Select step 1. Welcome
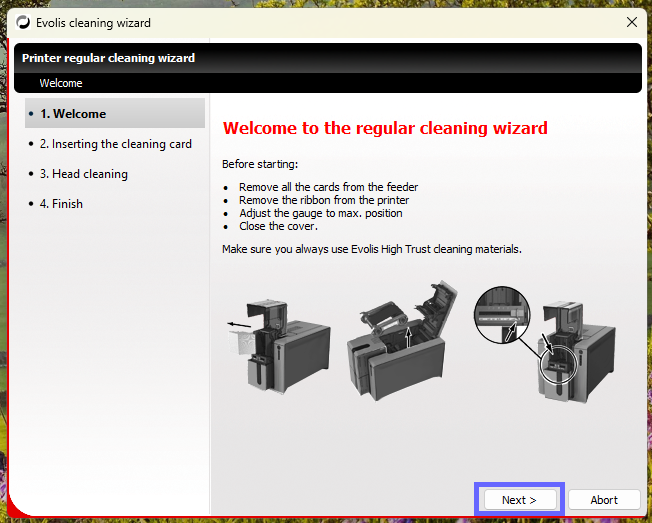 tap(115, 113)
